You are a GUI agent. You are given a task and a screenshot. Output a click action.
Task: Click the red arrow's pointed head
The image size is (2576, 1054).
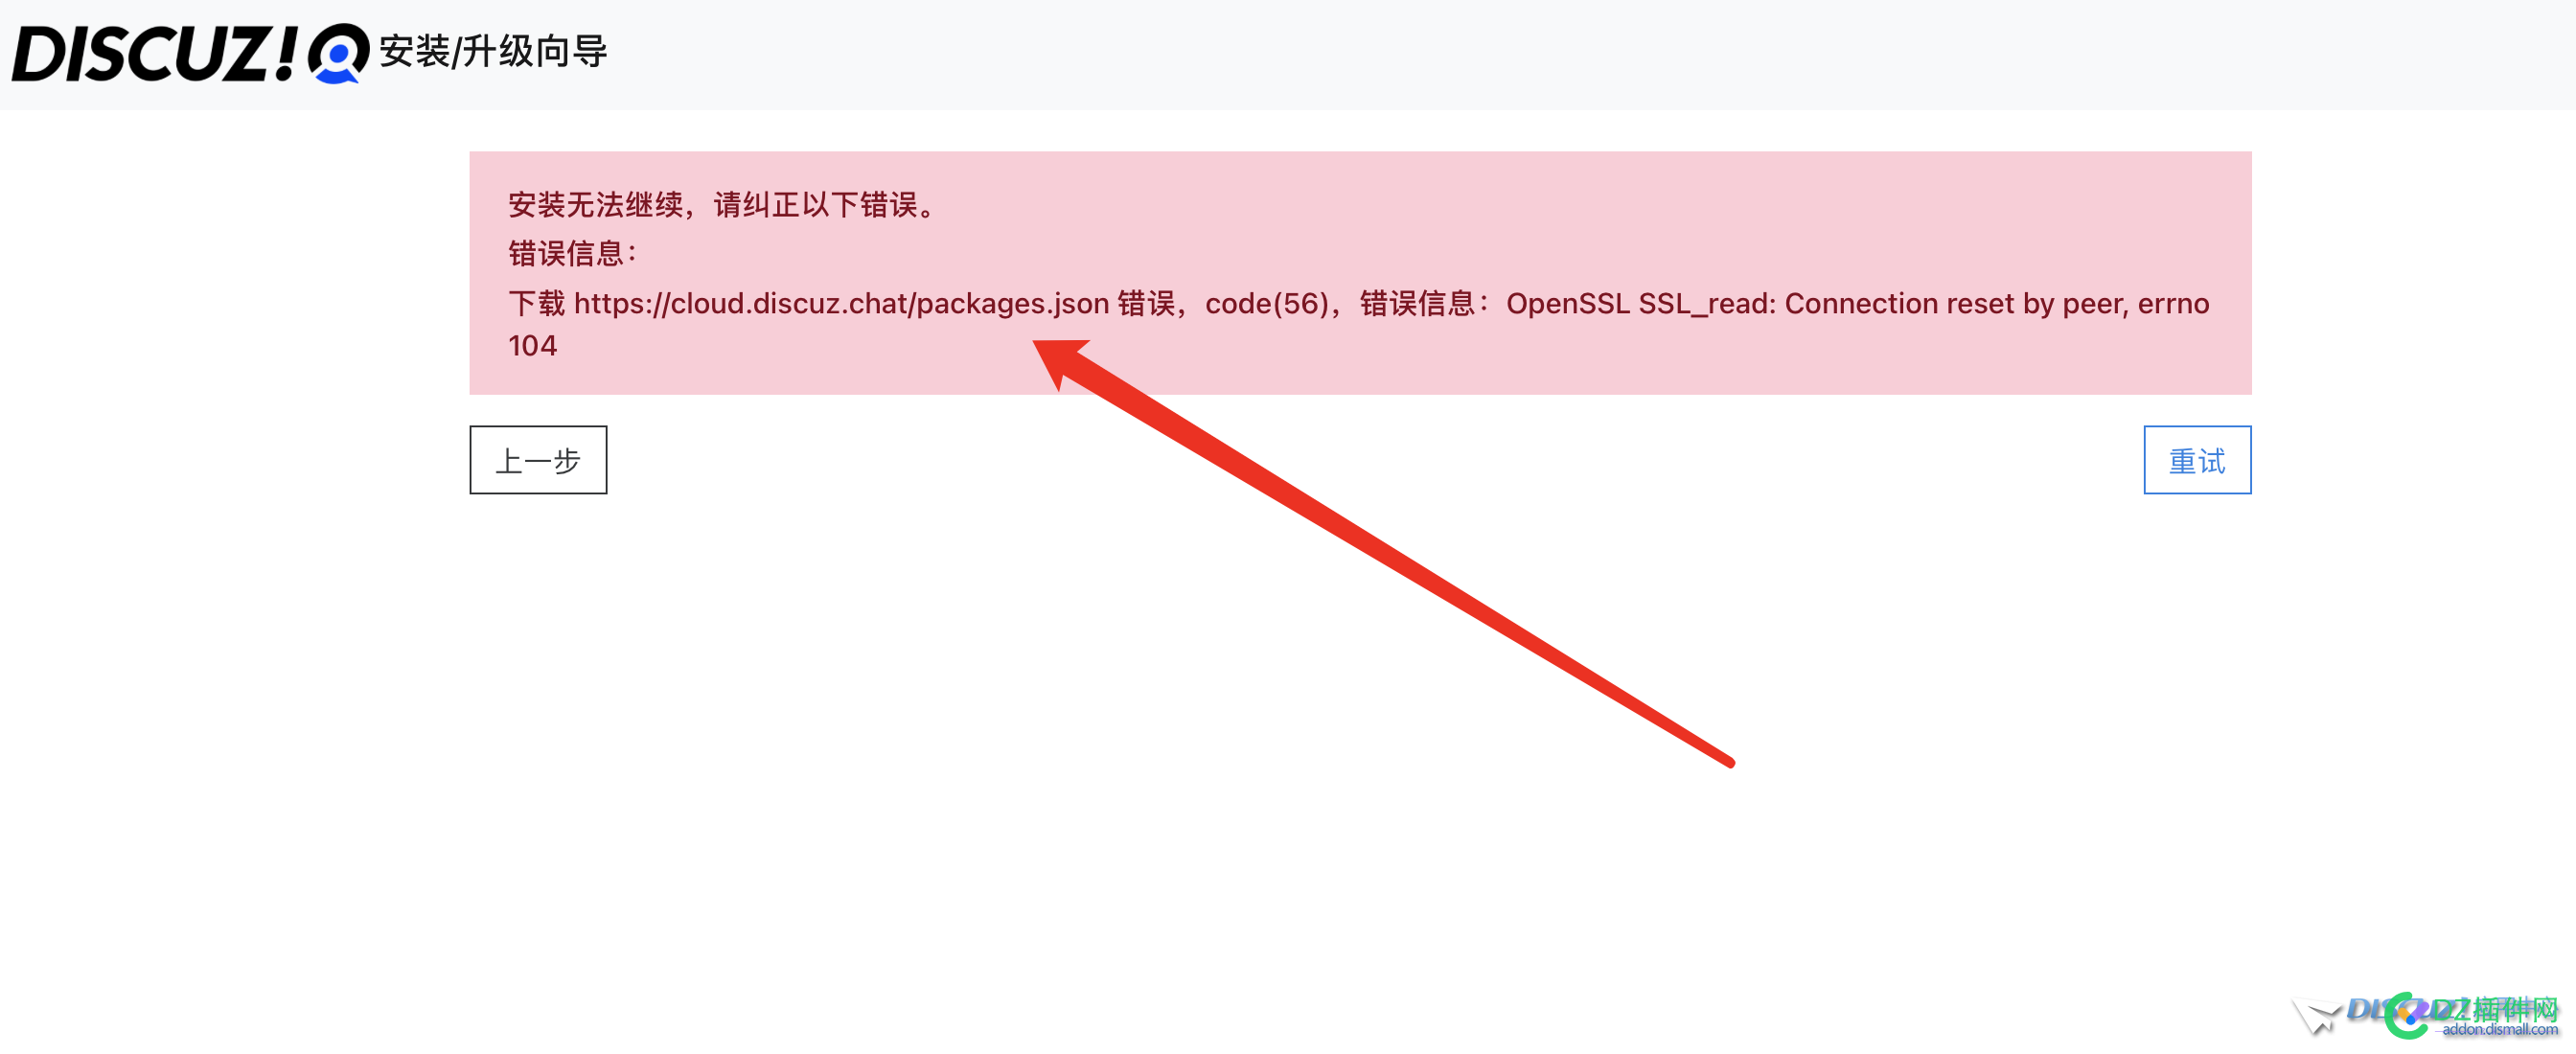(x=1060, y=360)
